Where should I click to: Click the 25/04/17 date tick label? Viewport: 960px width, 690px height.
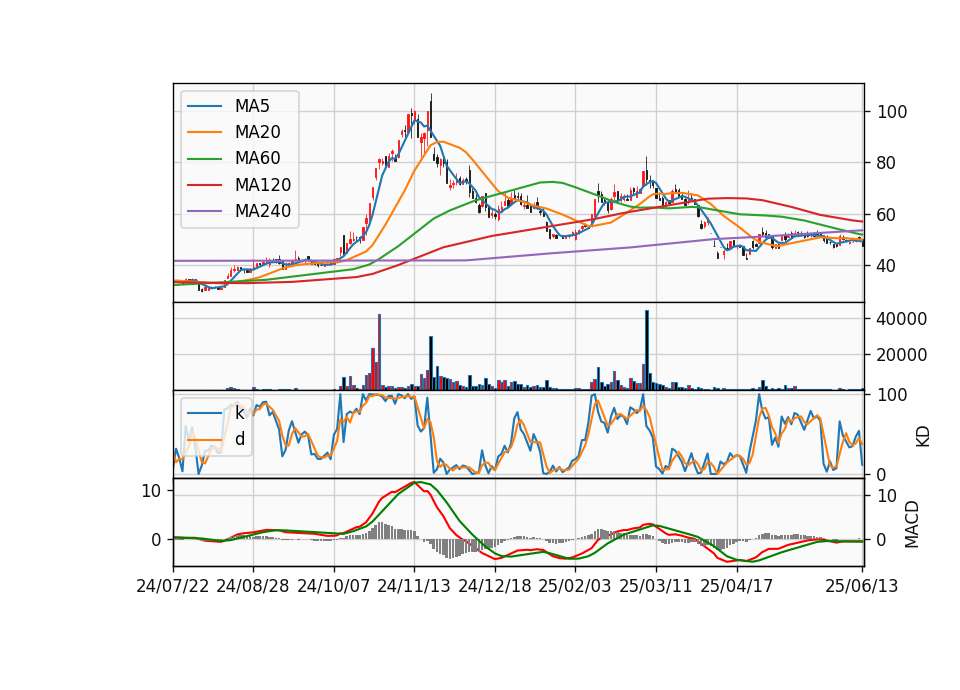737,587
